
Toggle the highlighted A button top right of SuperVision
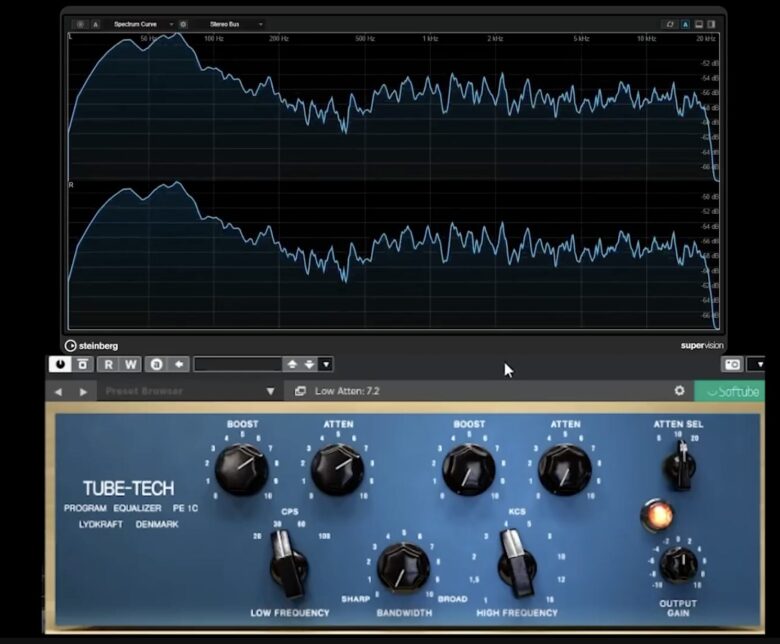point(685,24)
